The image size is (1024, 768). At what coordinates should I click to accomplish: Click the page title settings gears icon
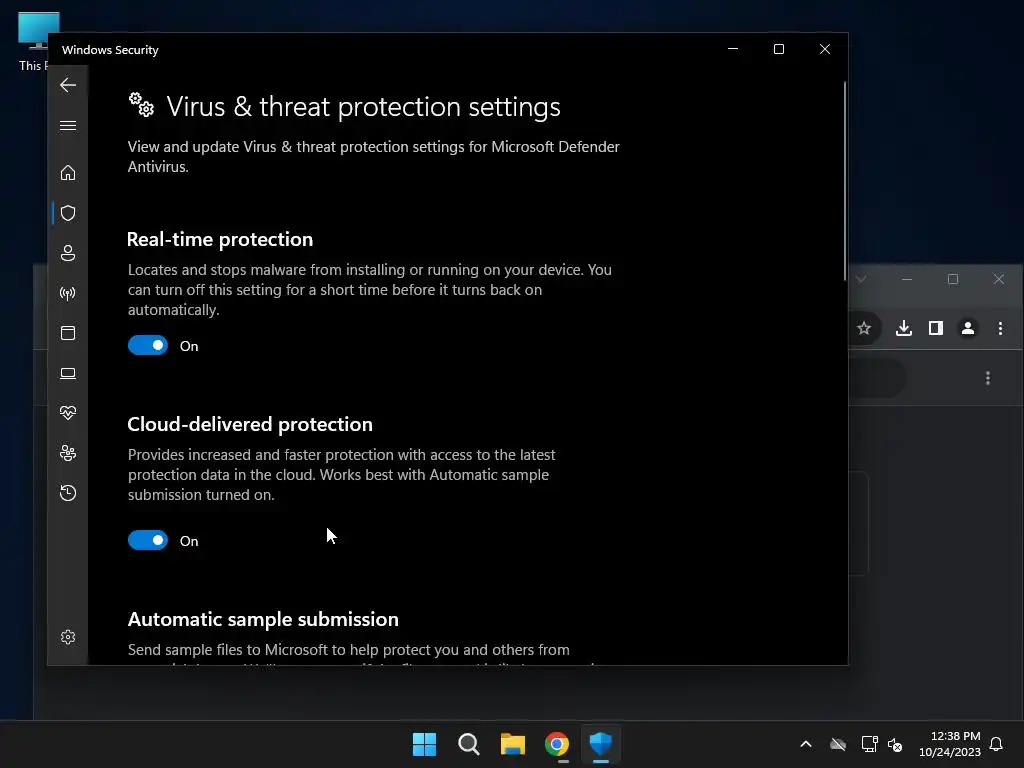[141, 105]
